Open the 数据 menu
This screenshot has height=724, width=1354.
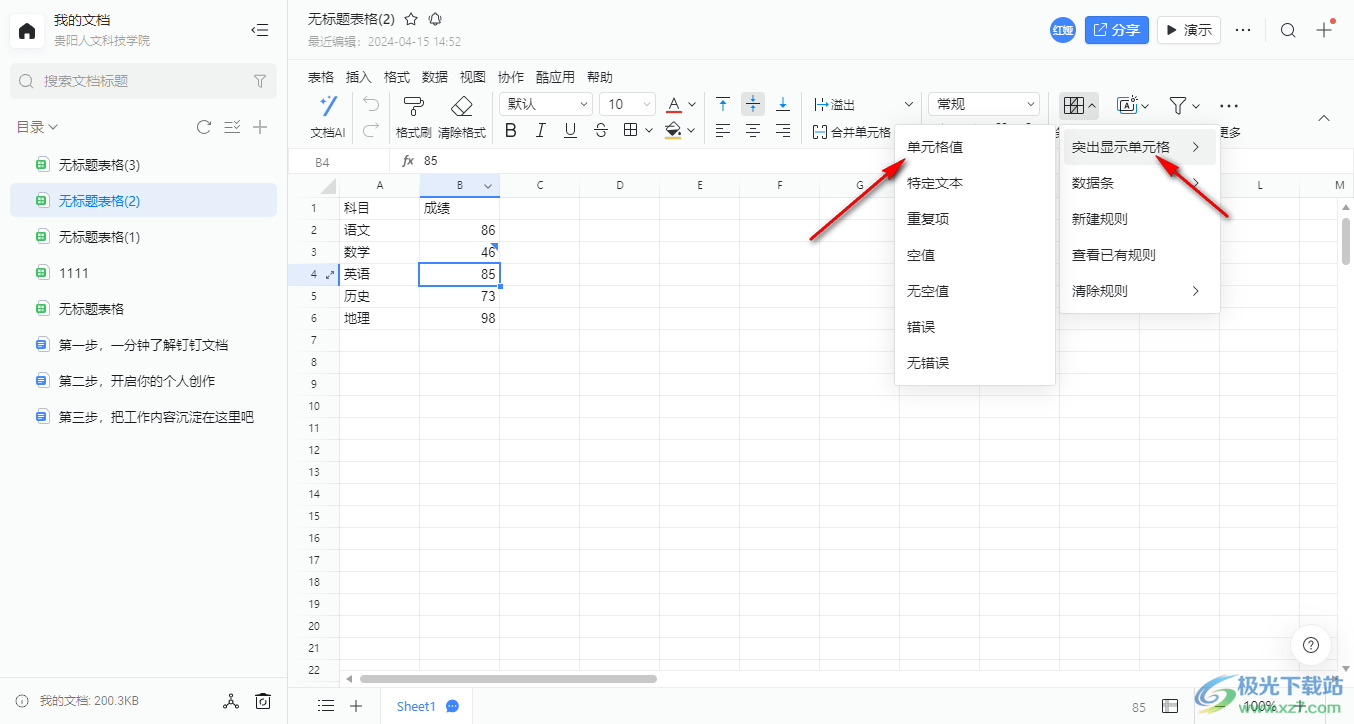tap(435, 77)
